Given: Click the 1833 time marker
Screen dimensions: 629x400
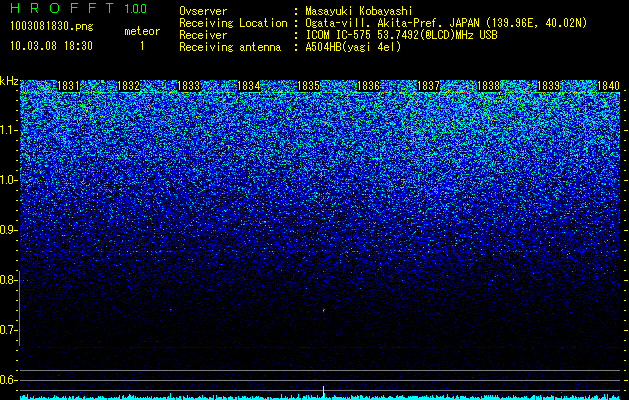Looking at the screenshot, I should 189,86.
